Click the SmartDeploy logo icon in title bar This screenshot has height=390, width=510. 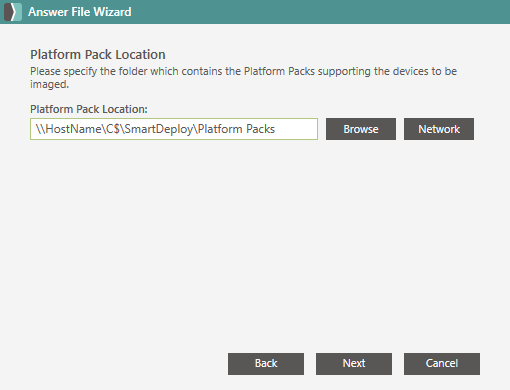coord(13,12)
